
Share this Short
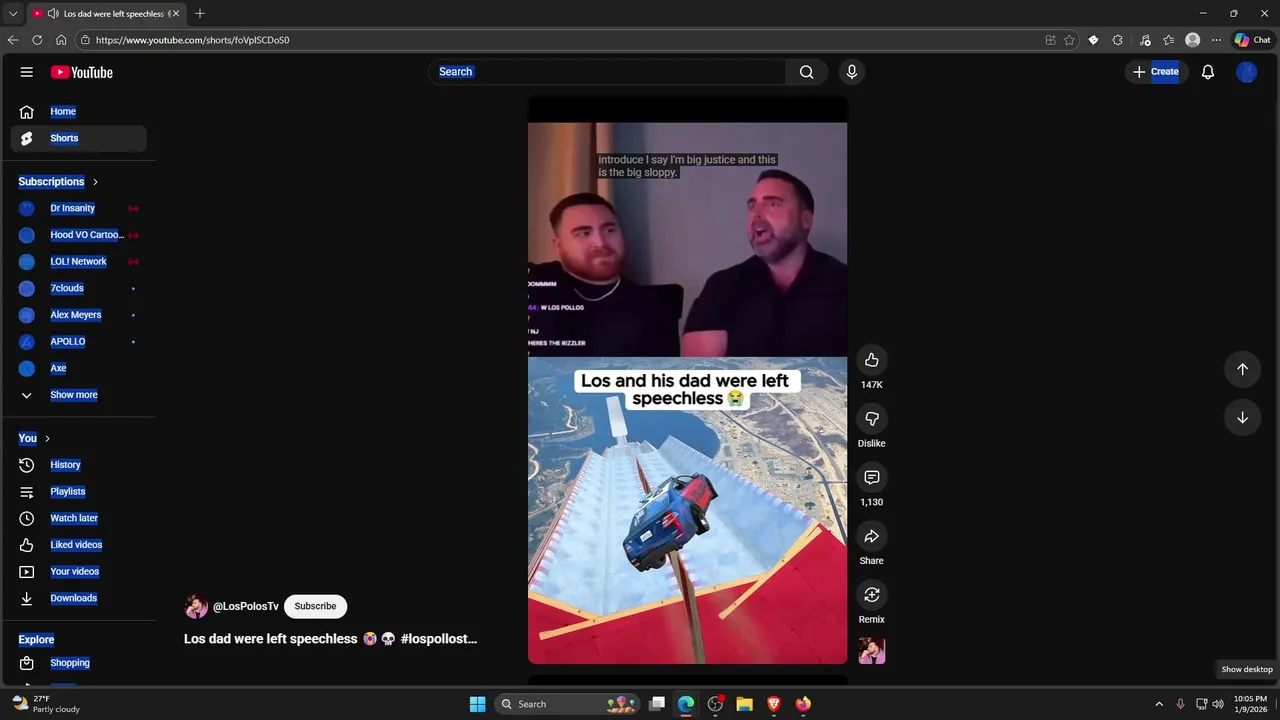[872, 536]
